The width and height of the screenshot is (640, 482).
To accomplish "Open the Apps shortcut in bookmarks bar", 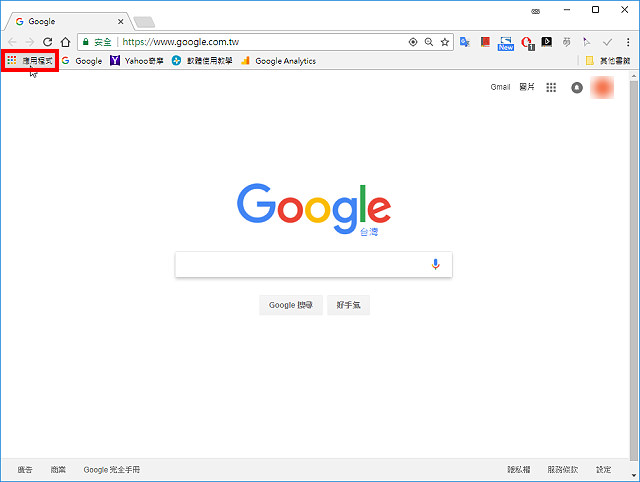I will (30, 61).
